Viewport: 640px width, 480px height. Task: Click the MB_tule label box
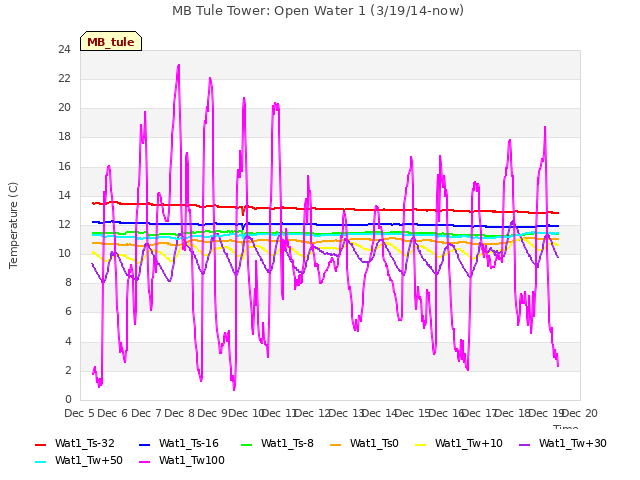pyautogui.click(x=111, y=41)
